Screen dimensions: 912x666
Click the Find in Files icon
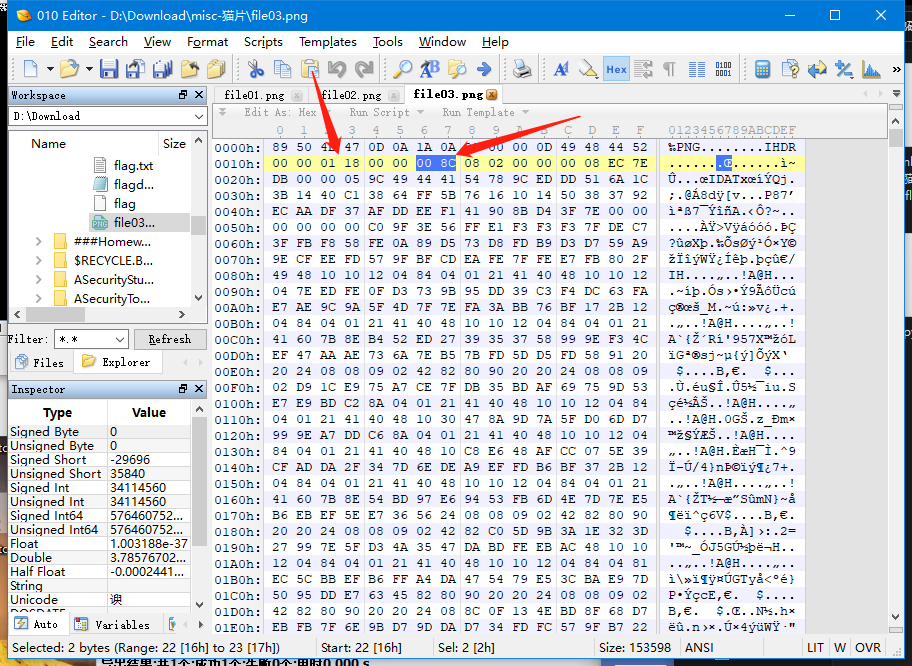(457, 69)
